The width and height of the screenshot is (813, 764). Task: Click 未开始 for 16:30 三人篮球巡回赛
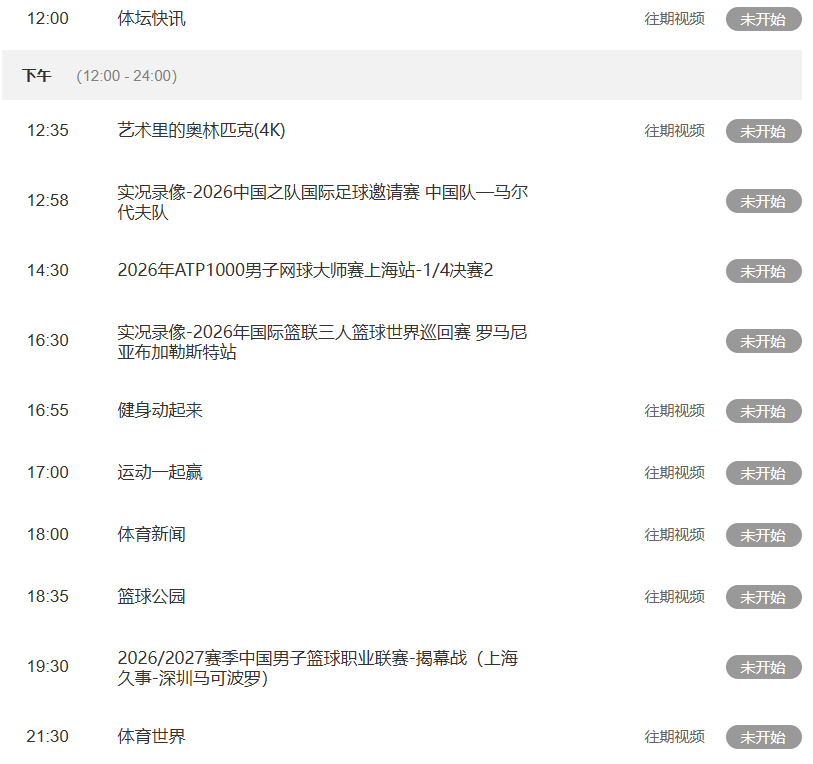(x=763, y=341)
